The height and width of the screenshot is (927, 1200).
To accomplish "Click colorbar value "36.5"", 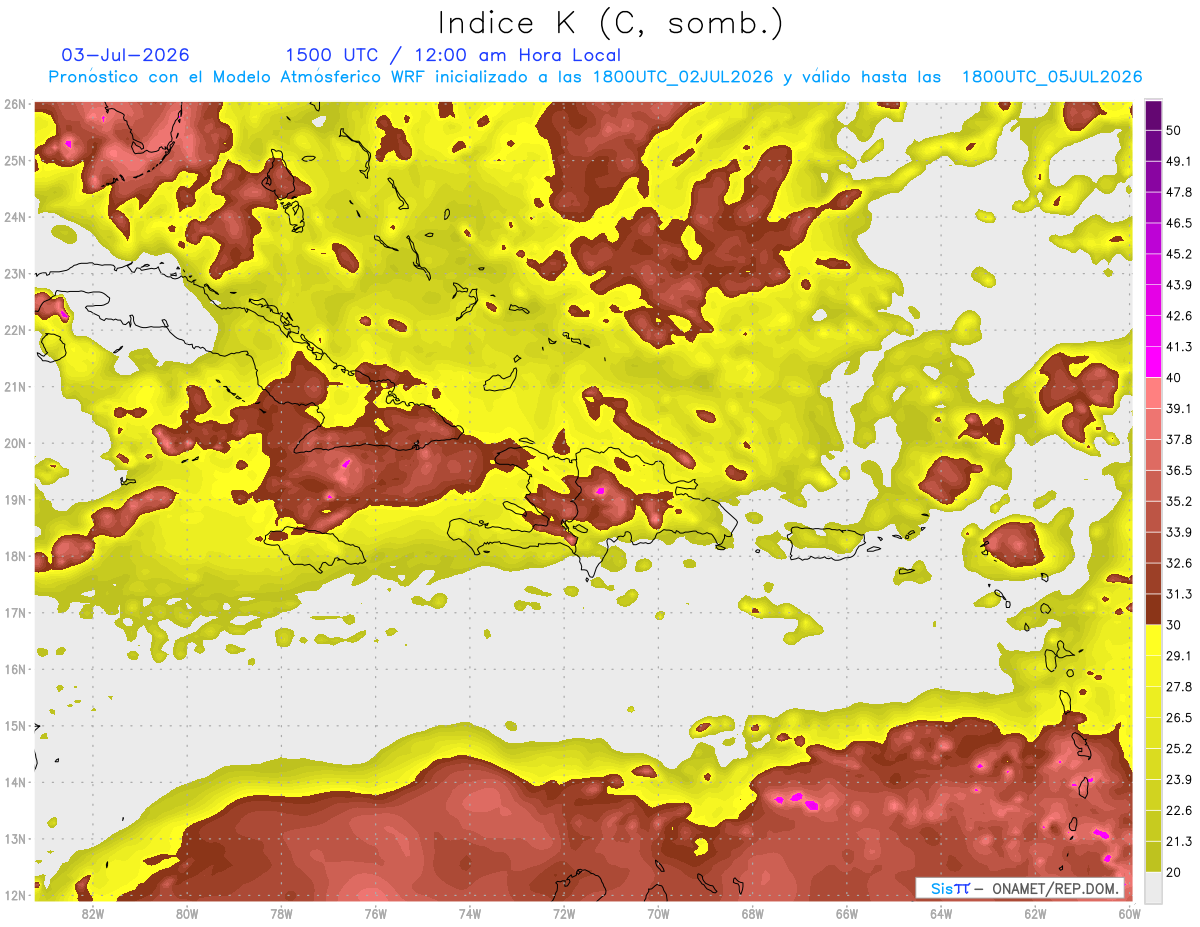I will [1178, 470].
